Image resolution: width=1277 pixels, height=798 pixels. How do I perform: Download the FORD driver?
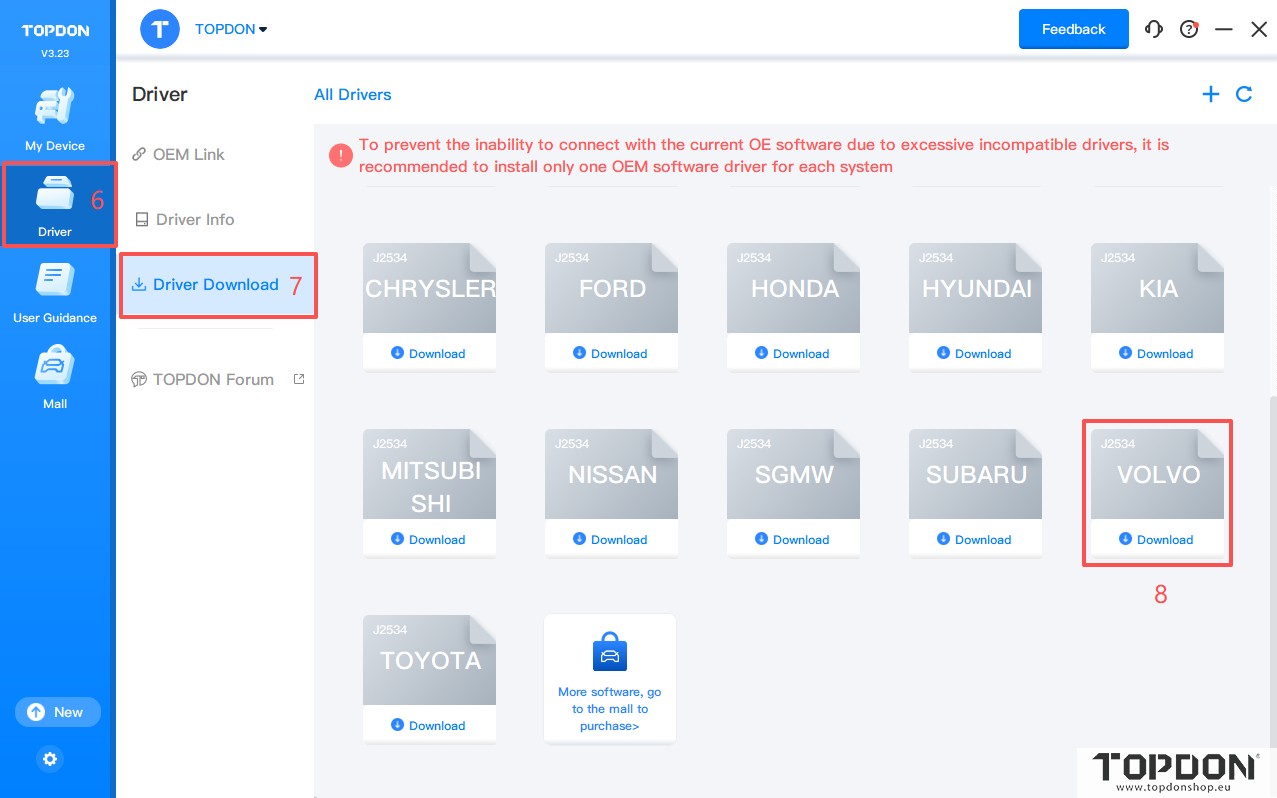tap(611, 353)
